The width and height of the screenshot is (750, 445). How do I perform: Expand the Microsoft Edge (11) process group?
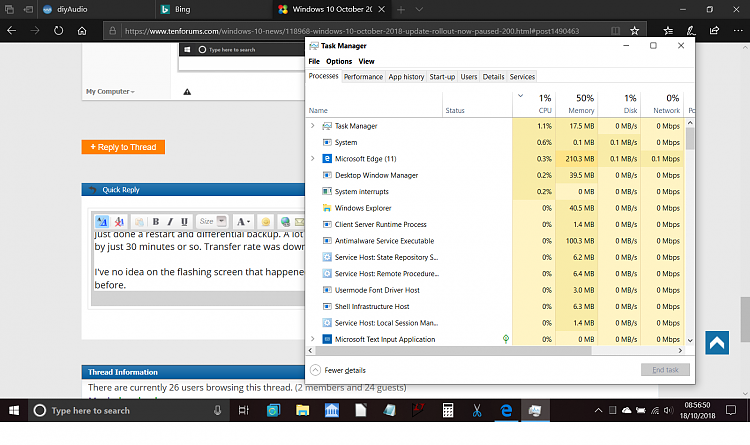click(312, 158)
